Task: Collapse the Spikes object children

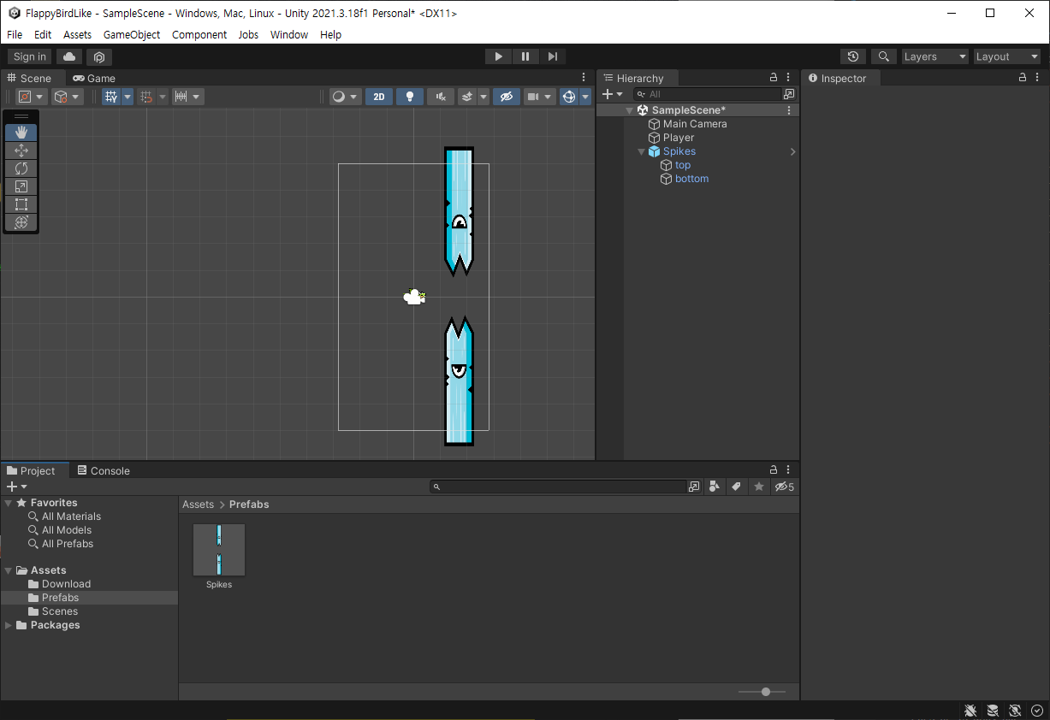Action: 641,152
